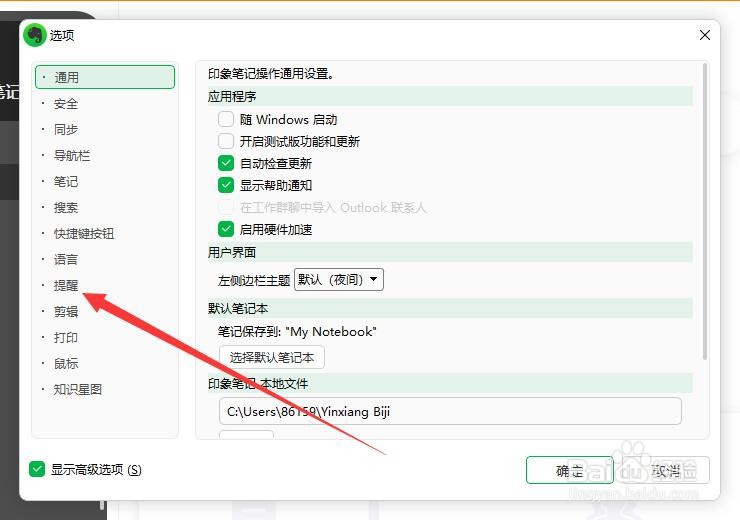The height and width of the screenshot is (520, 740).
Task: Click 选择默认笔记本 button
Action: pos(272,357)
